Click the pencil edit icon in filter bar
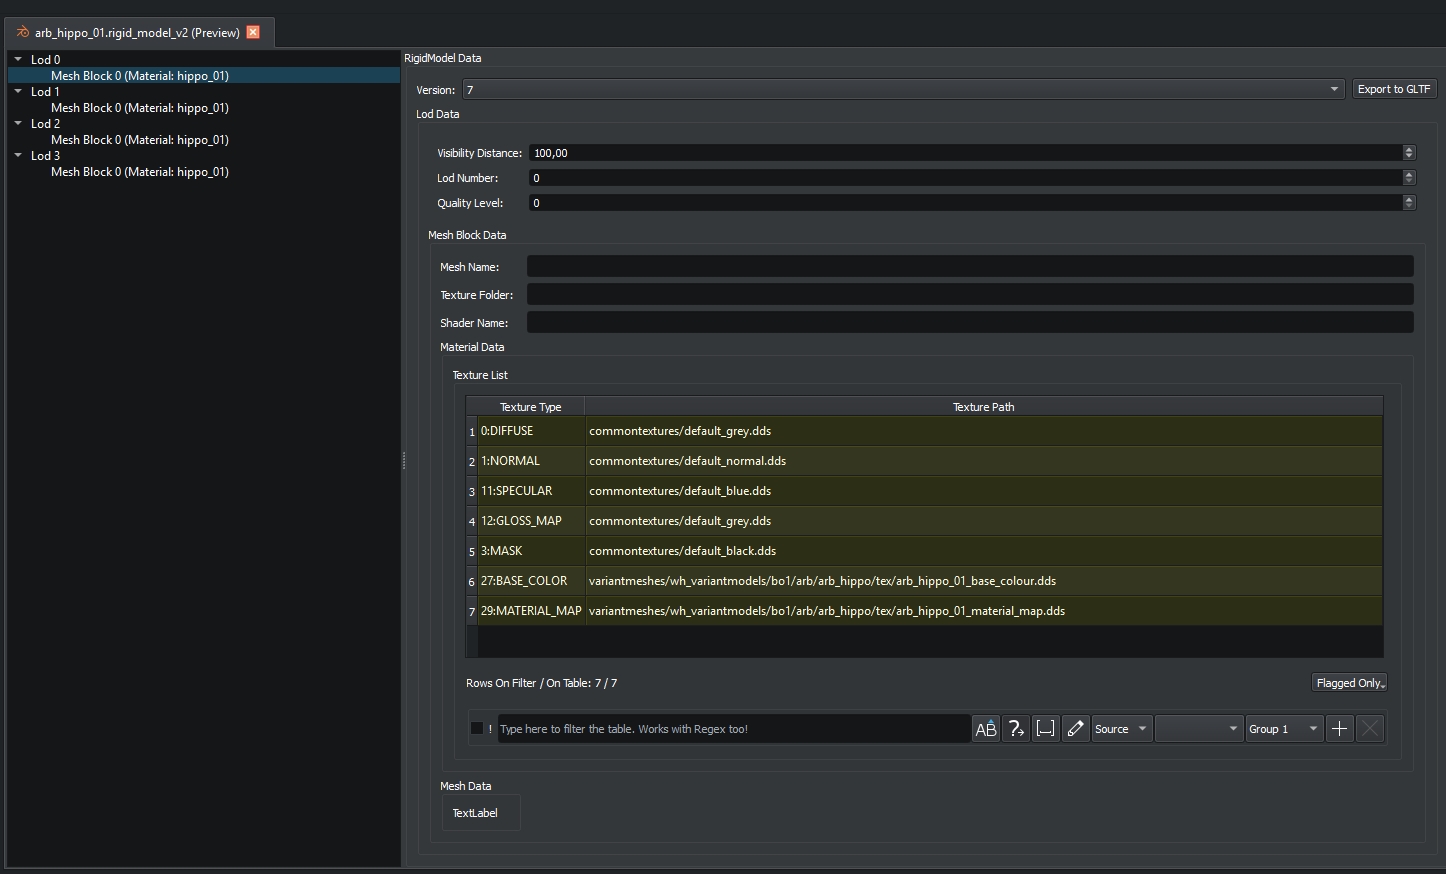 click(1075, 728)
